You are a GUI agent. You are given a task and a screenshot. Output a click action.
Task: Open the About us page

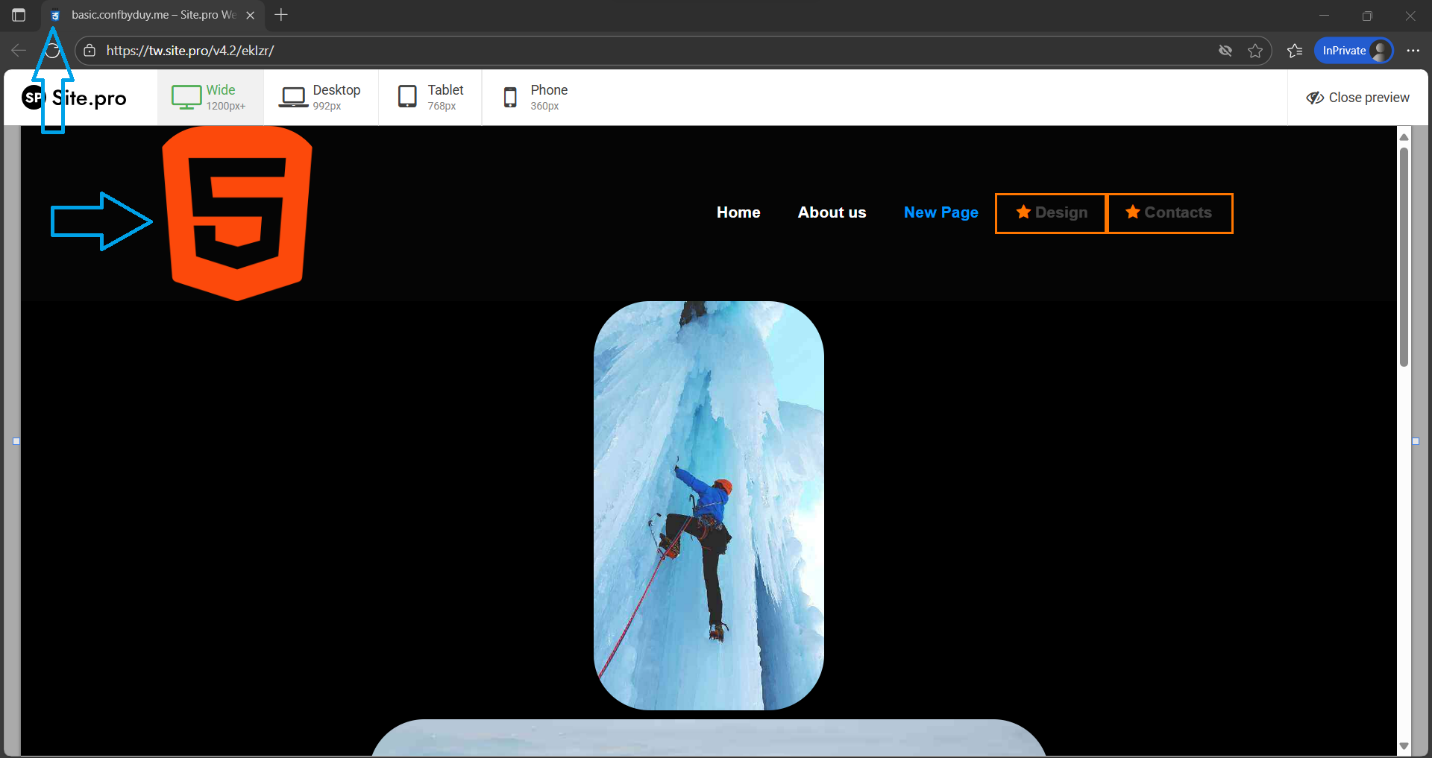832,213
